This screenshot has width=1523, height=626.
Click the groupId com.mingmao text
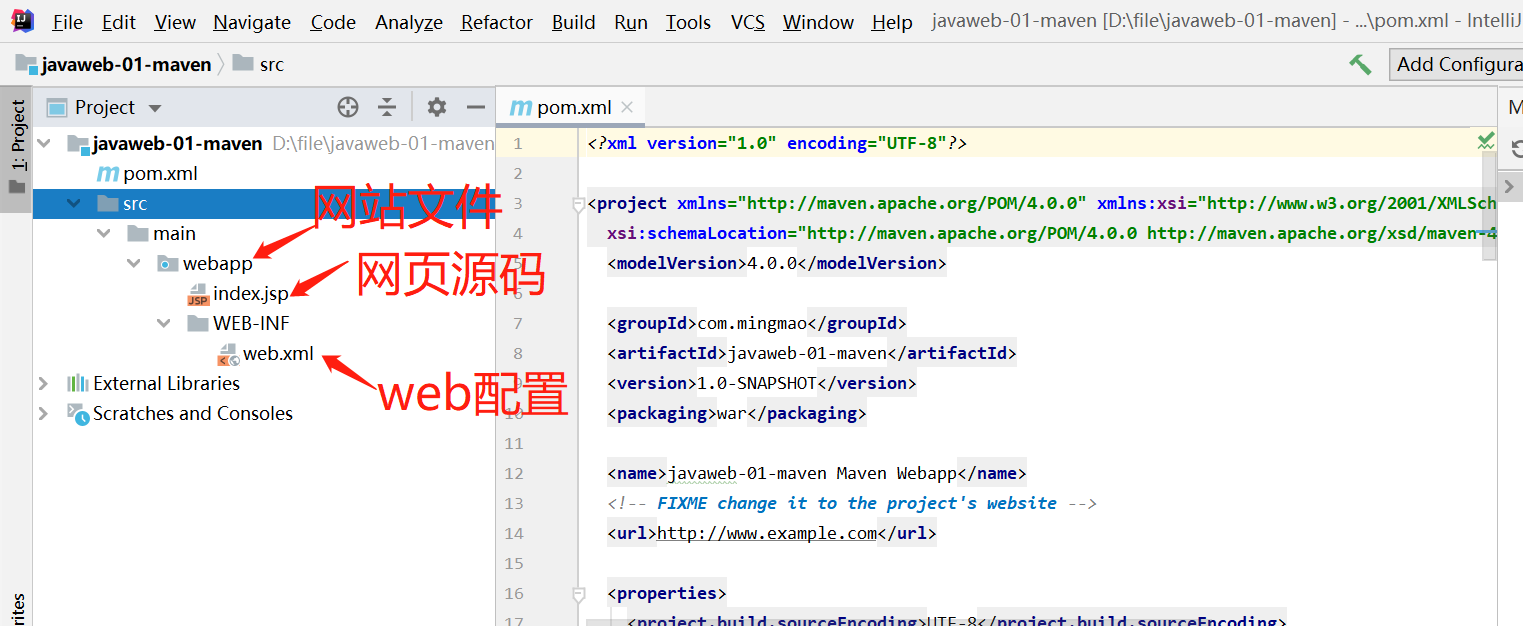pyautogui.click(x=751, y=324)
